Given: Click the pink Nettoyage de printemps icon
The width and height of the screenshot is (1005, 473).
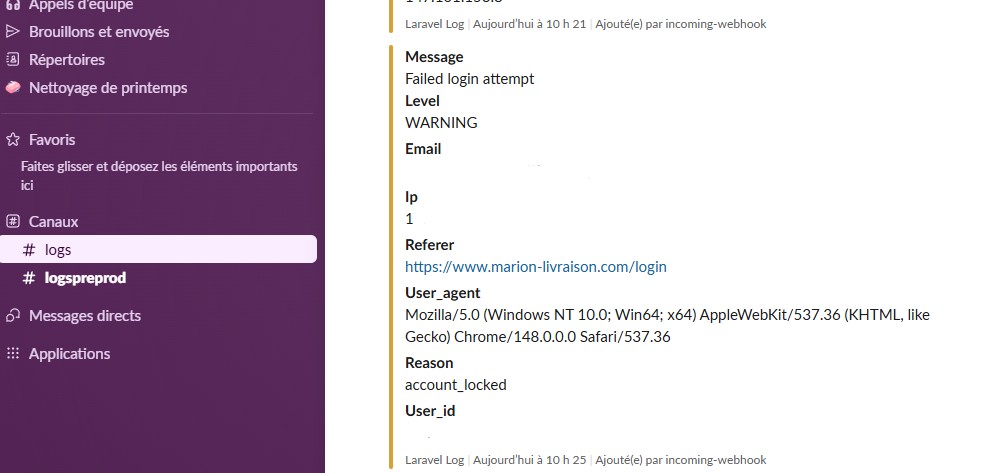Looking at the screenshot, I should 13,87.
